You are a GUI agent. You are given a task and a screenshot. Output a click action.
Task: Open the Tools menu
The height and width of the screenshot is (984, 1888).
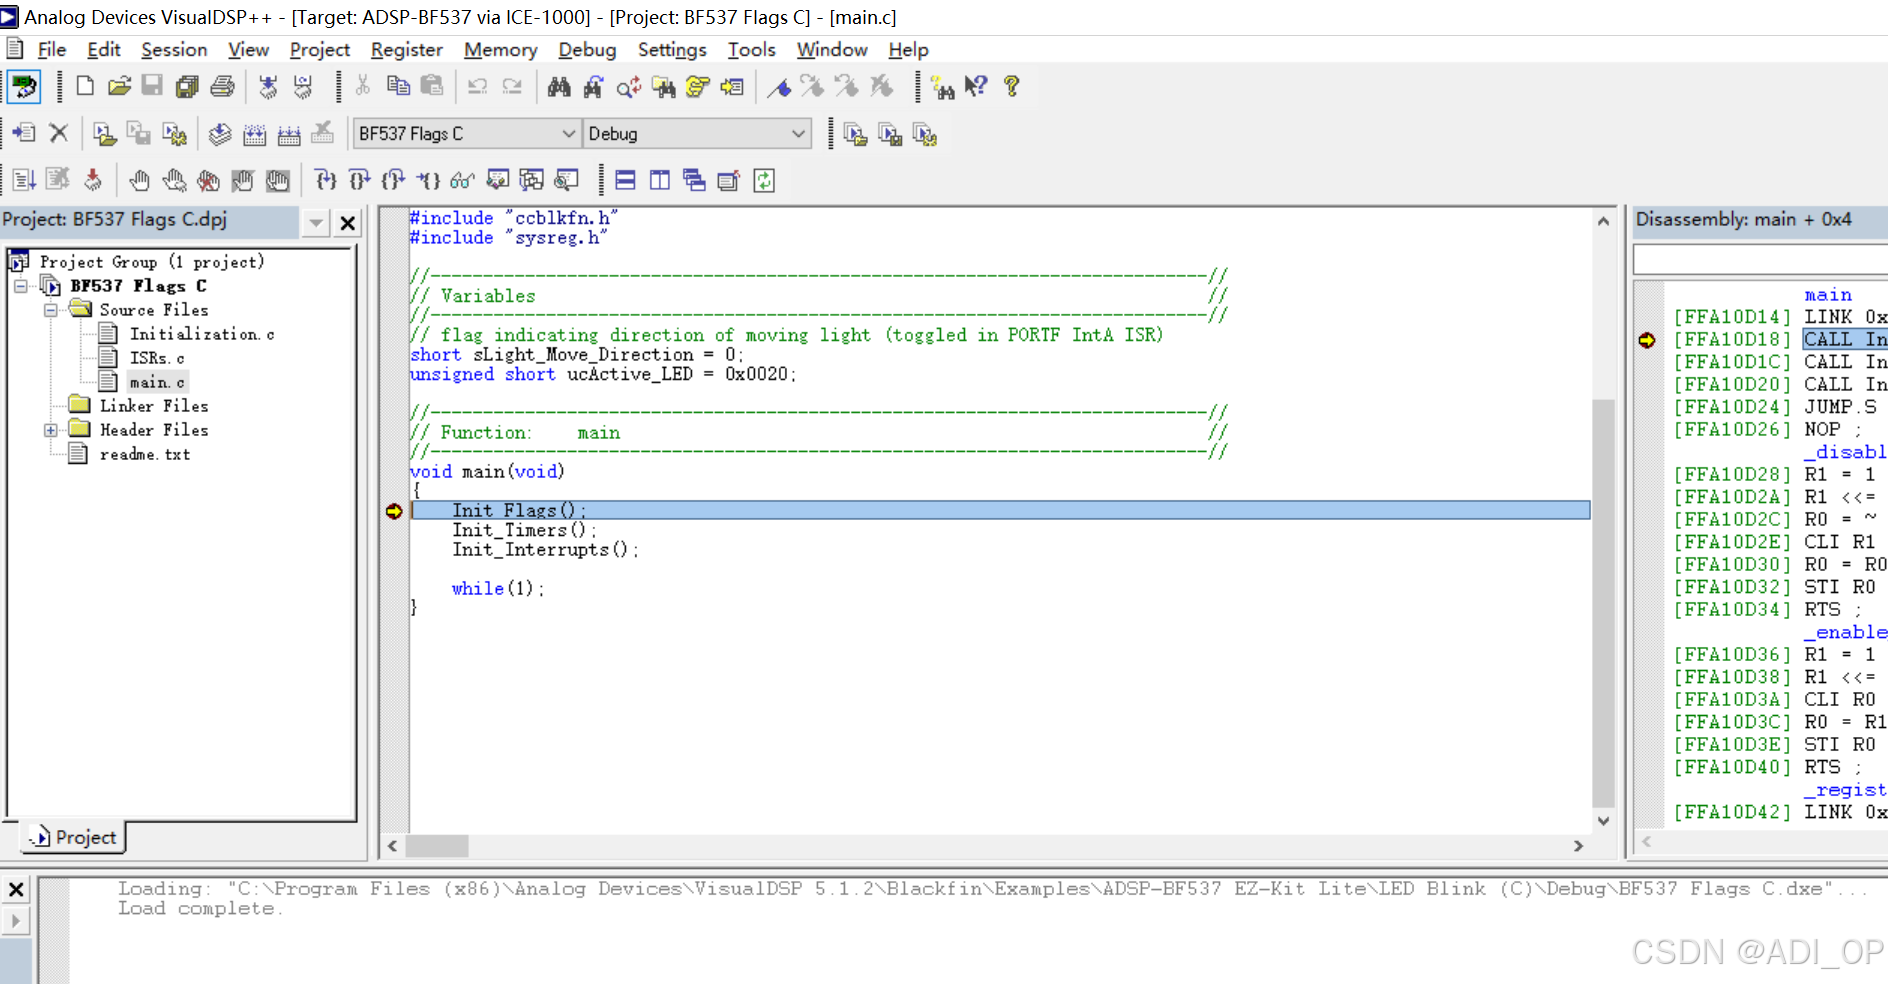[751, 50]
